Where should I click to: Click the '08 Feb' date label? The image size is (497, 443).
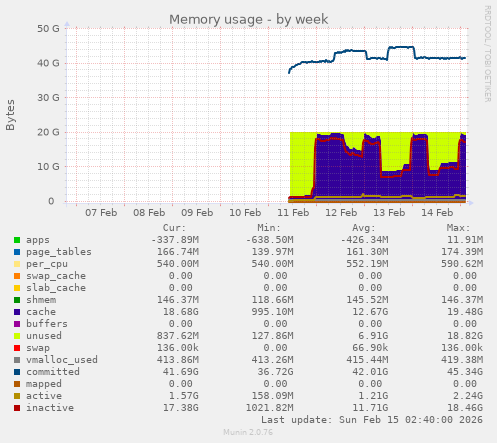tap(149, 213)
